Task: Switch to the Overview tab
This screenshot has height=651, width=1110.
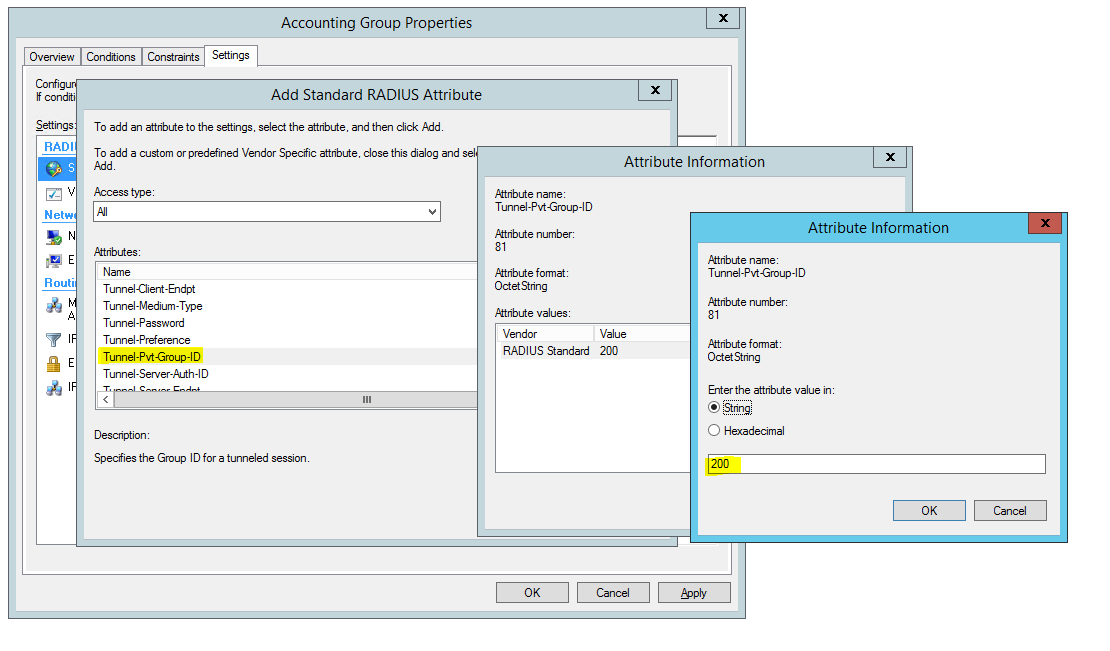Action: (x=52, y=57)
